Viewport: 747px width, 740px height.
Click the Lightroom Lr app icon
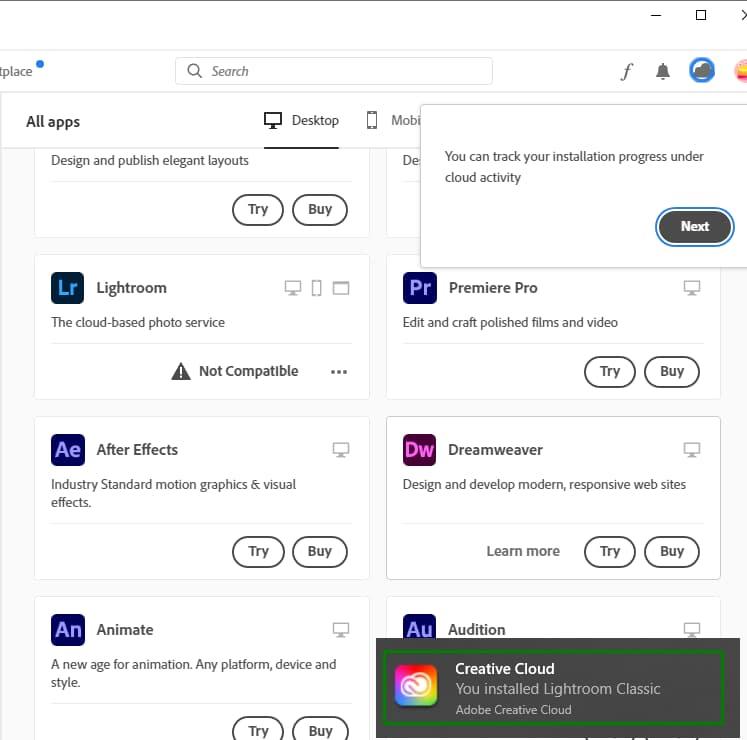[x=67, y=288]
